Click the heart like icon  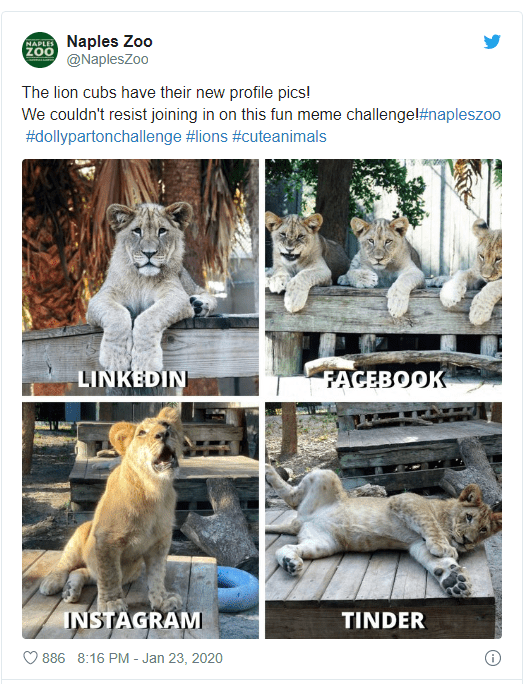point(30,658)
